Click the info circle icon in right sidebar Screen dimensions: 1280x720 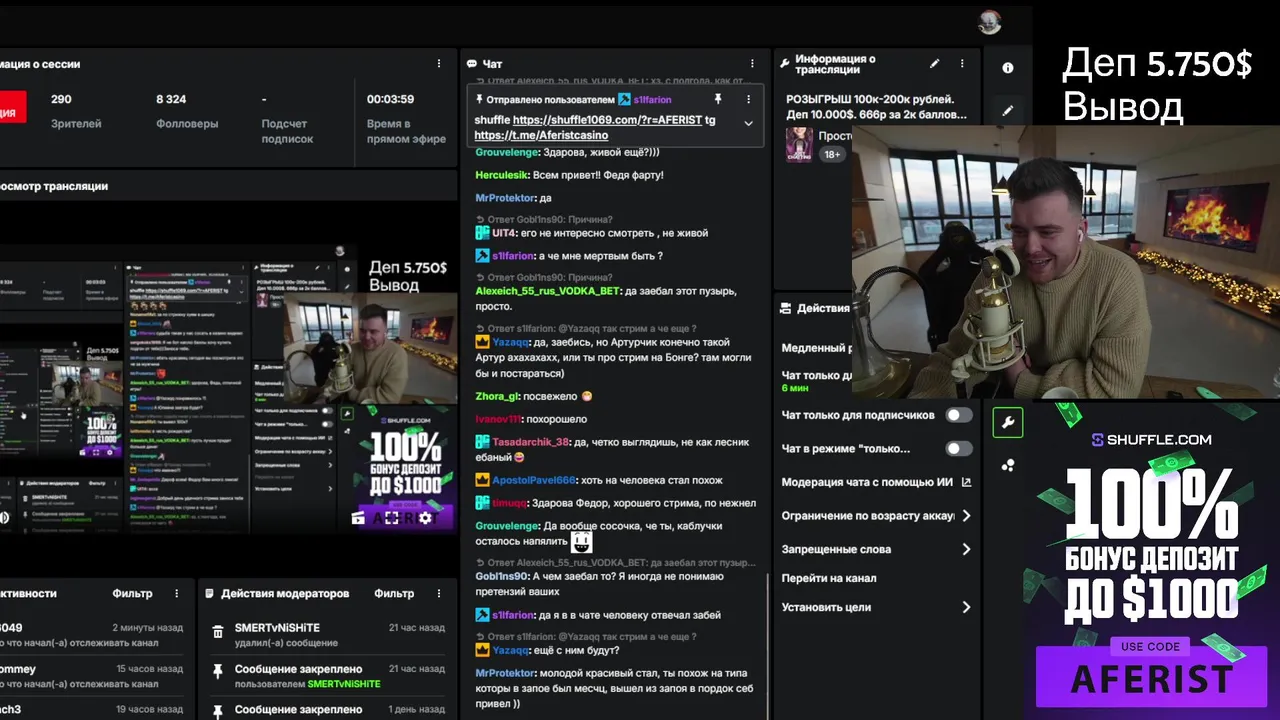1007,68
